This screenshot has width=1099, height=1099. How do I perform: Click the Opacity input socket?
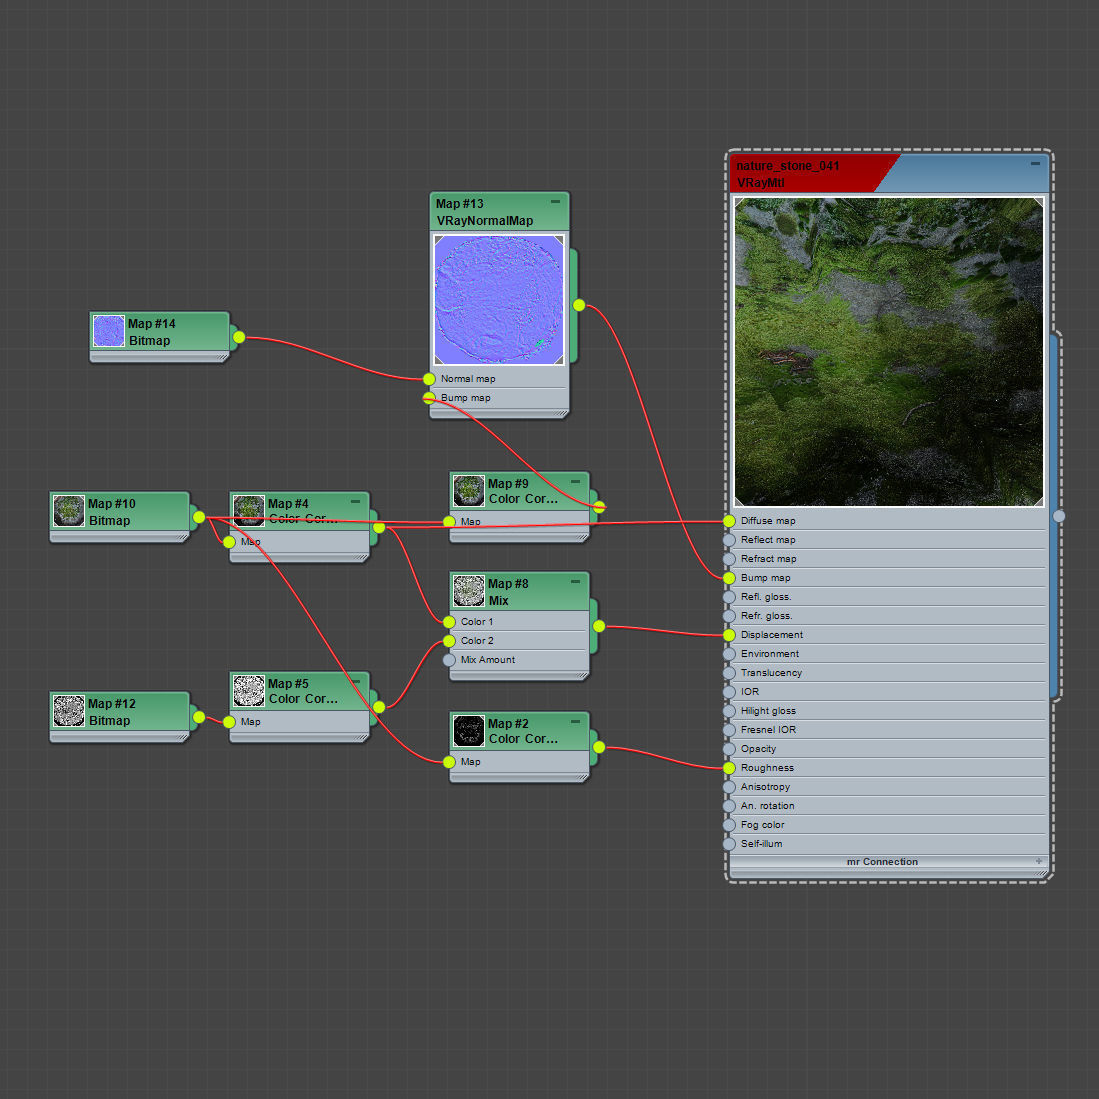click(730, 749)
